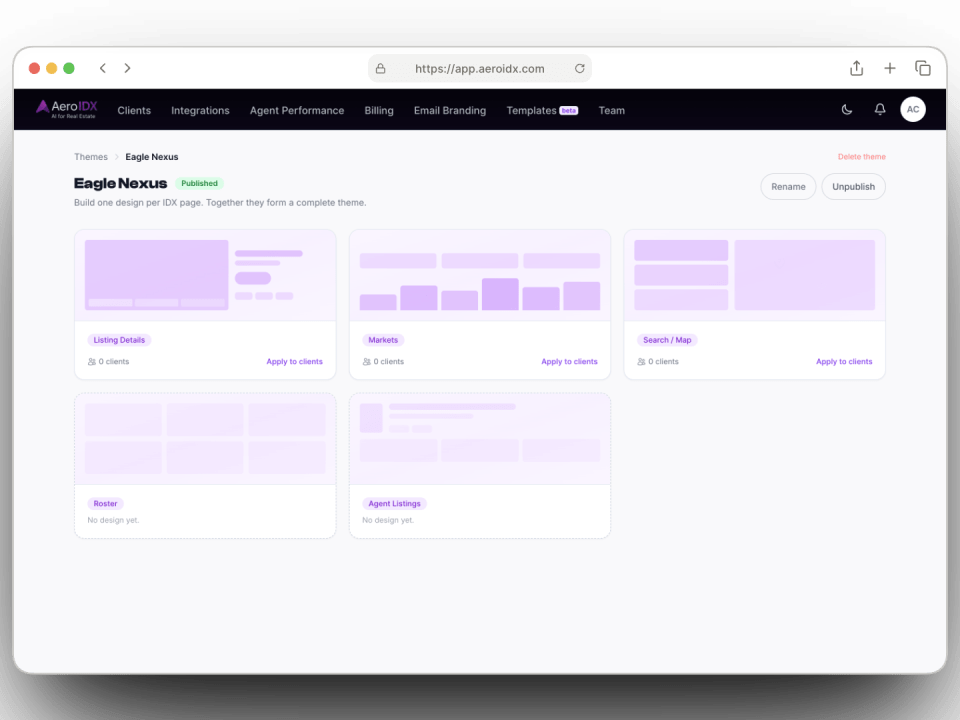The height and width of the screenshot is (720, 960).
Task: Click the clients icon on Listing Details card
Action: click(x=92, y=362)
